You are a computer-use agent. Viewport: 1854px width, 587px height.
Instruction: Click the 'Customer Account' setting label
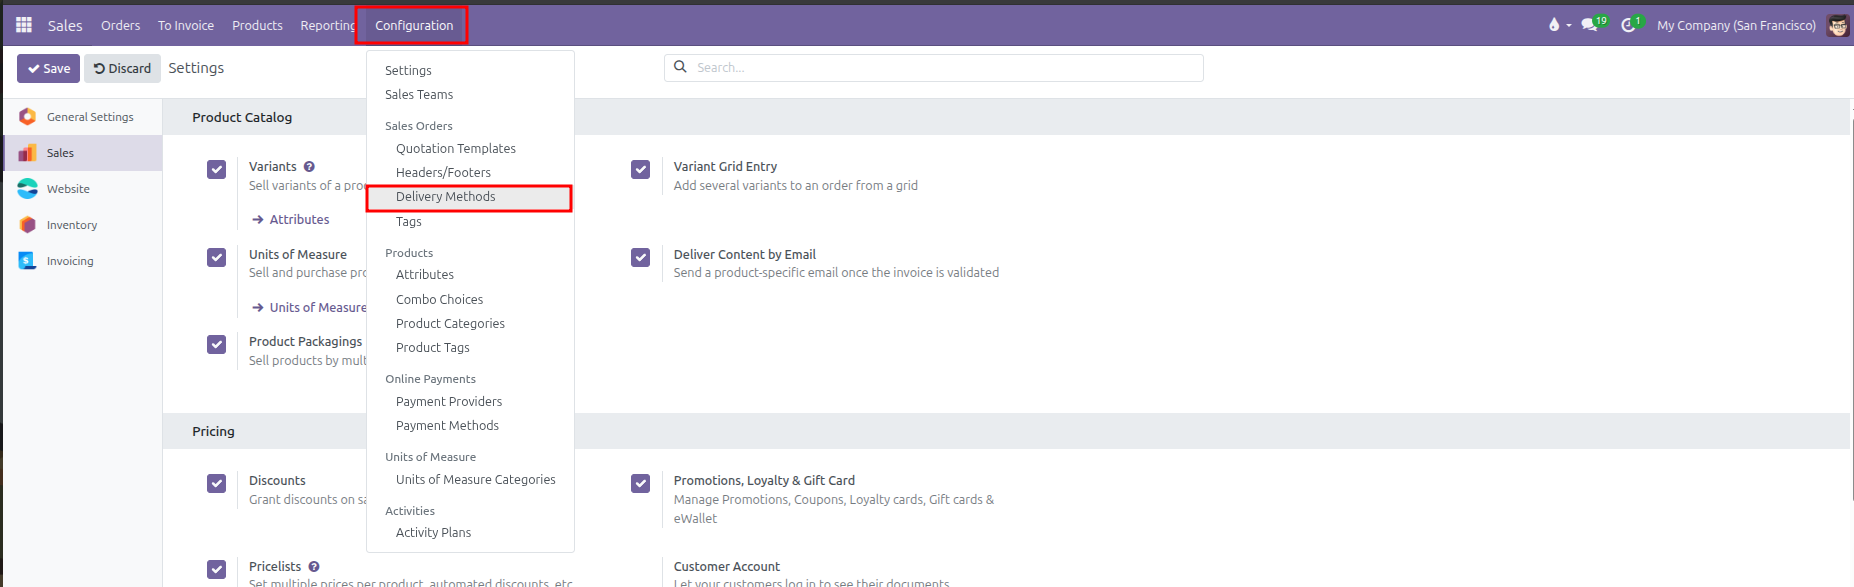(x=726, y=566)
